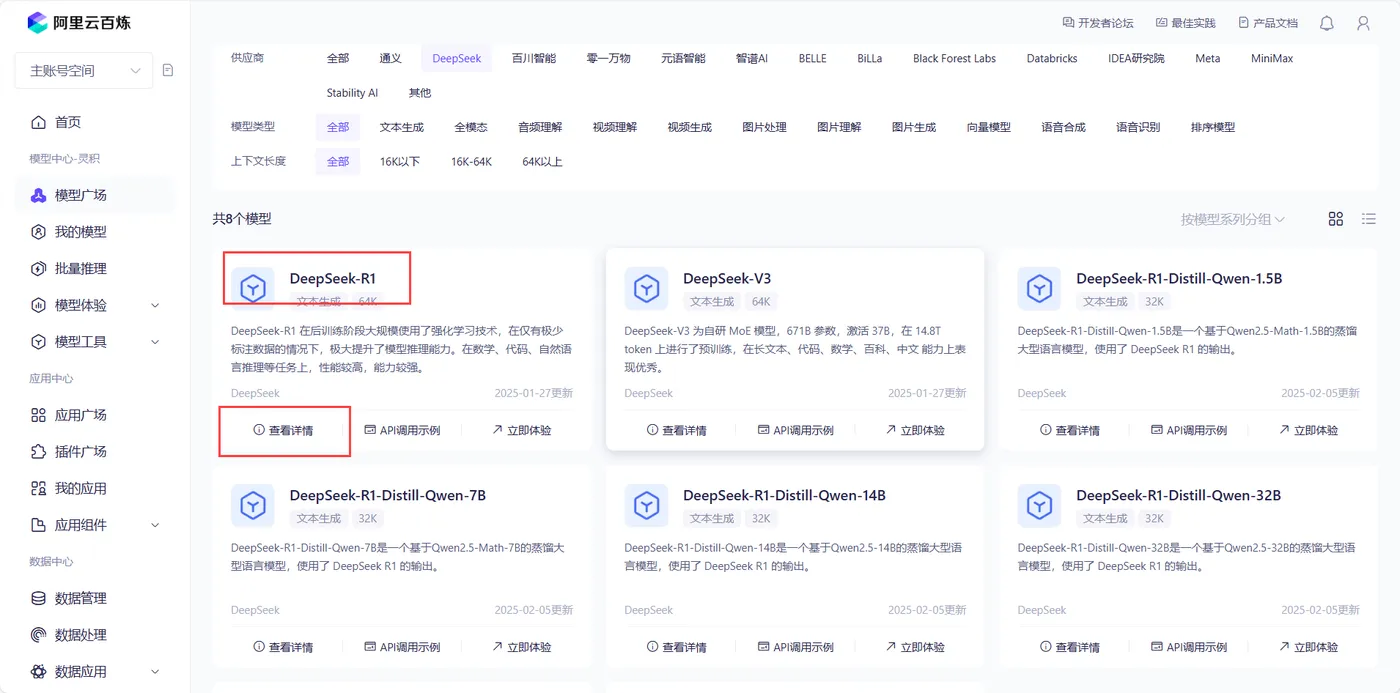The height and width of the screenshot is (693, 1400).
Task: Filter model type by 全模态
Action: click(x=471, y=128)
